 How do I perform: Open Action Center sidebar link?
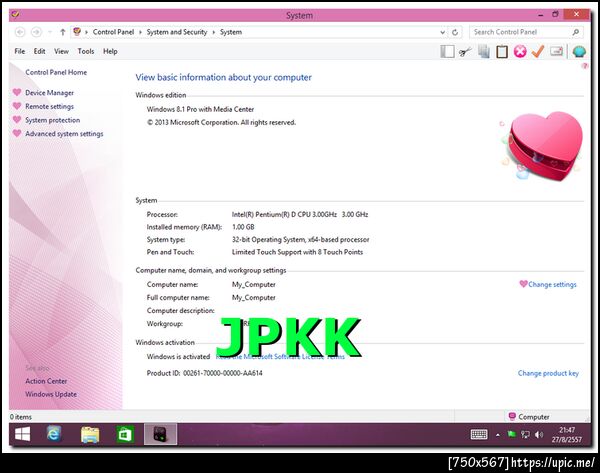pos(46,381)
